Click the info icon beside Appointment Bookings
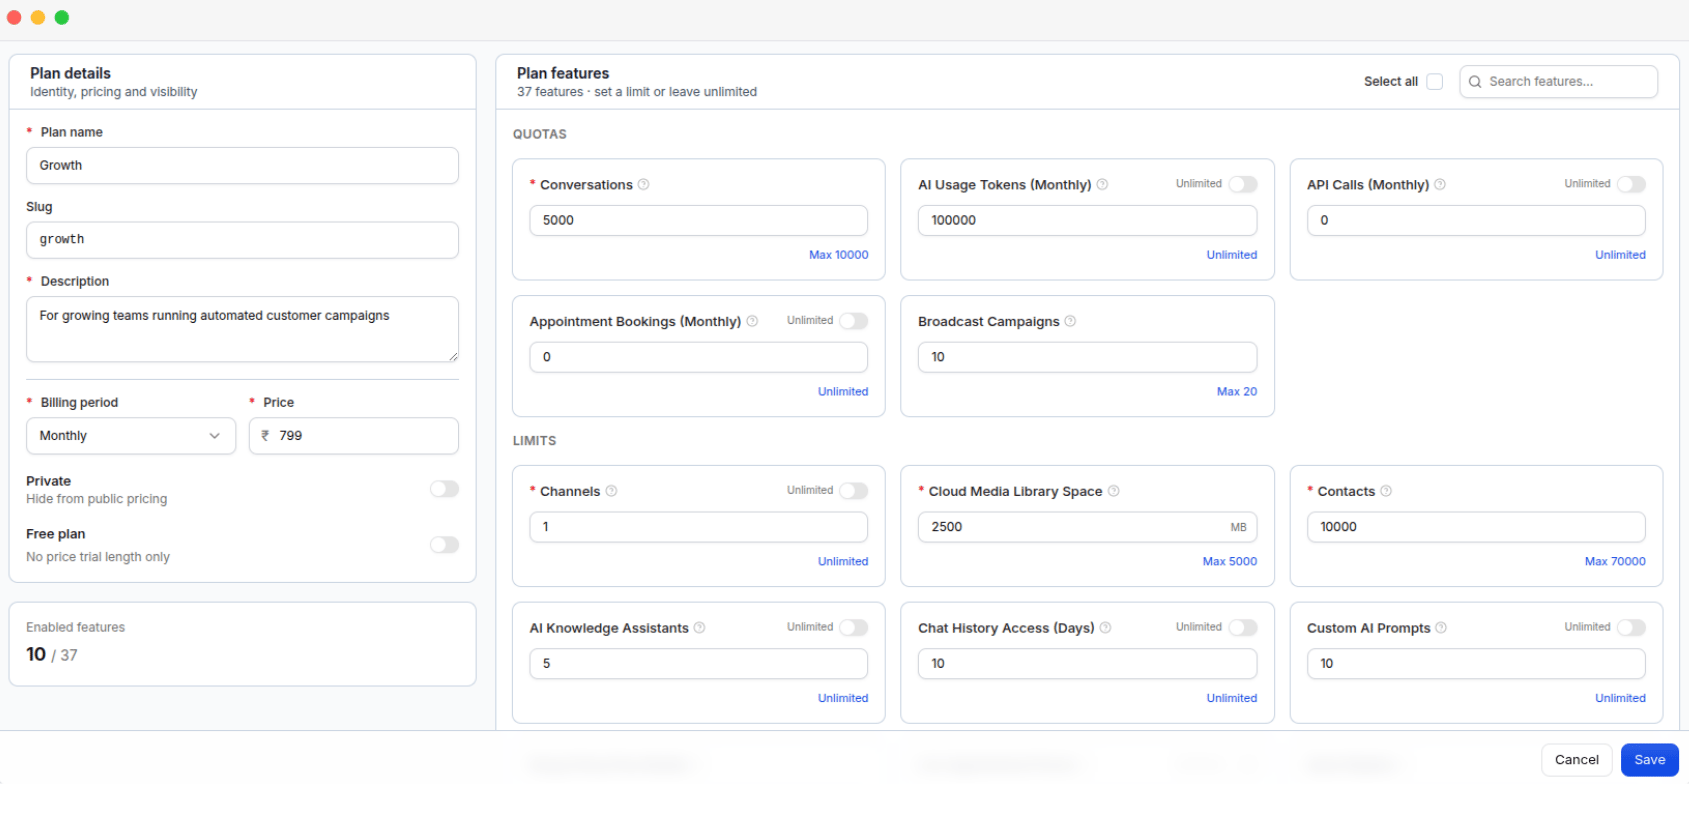Image resolution: width=1689 pixels, height=814 pixels. [x=752, y=321]
